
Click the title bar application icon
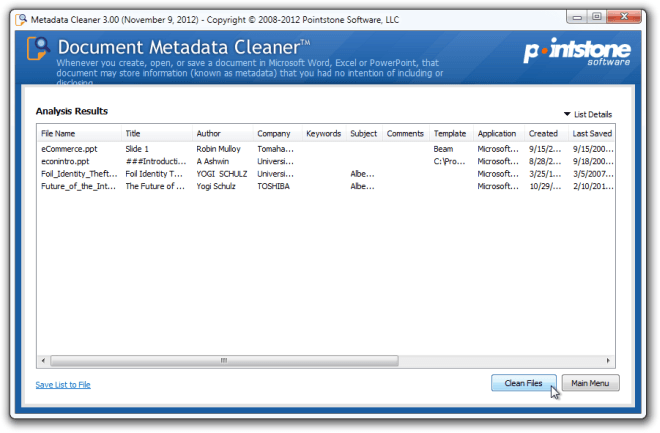point(21,19)
